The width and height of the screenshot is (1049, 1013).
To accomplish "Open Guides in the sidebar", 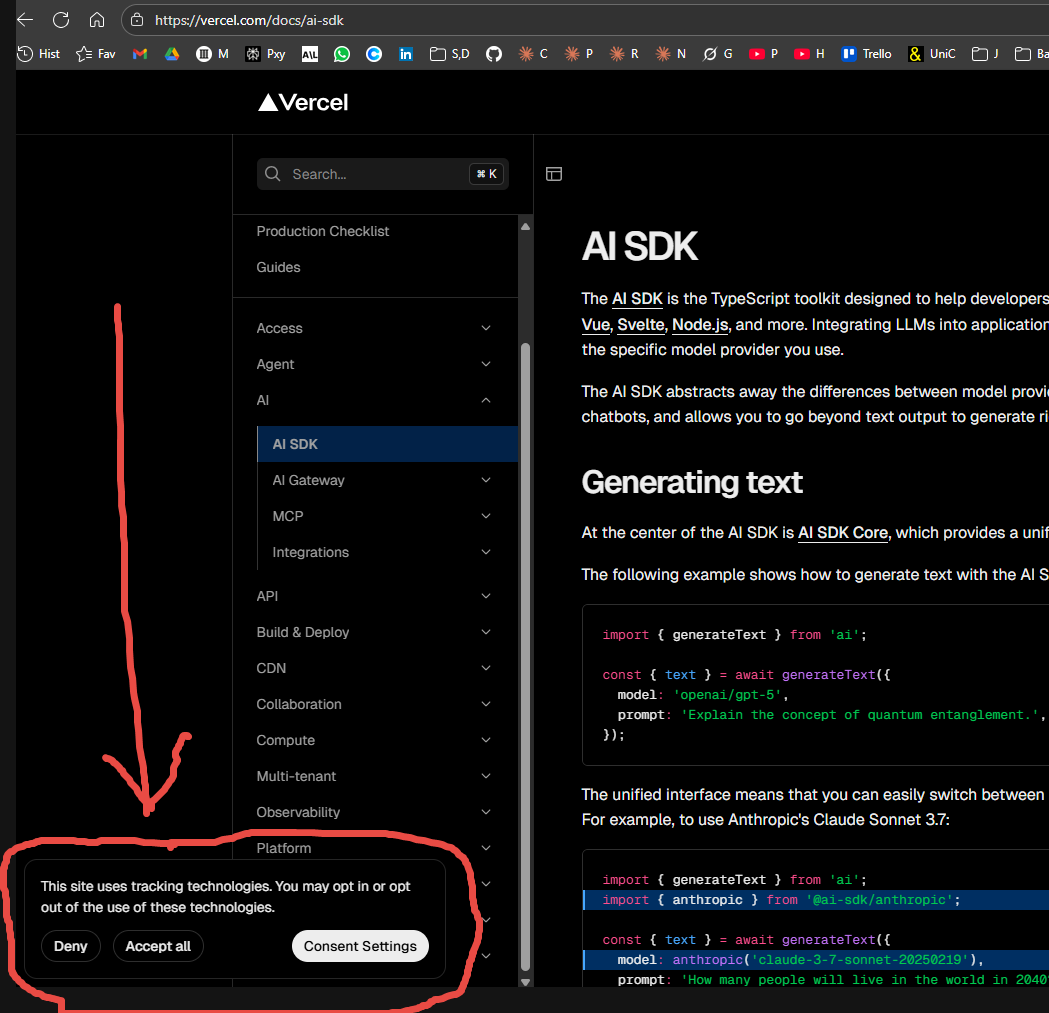I will pos(278,267).
